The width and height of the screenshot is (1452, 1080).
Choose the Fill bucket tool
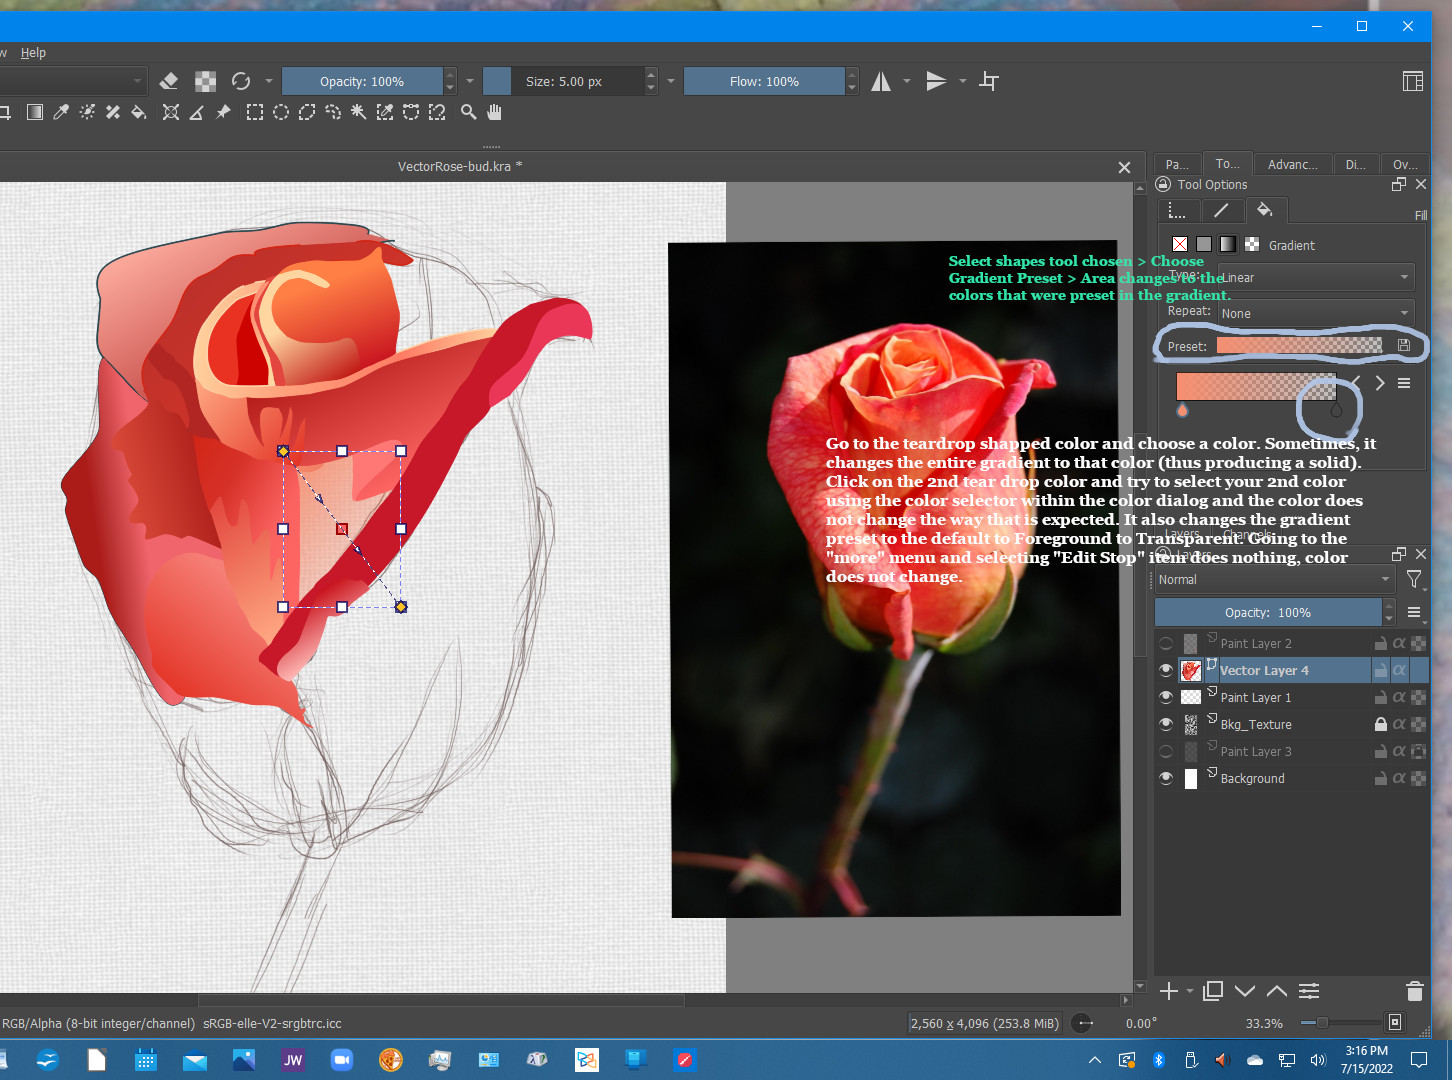(x=139, y=112)
